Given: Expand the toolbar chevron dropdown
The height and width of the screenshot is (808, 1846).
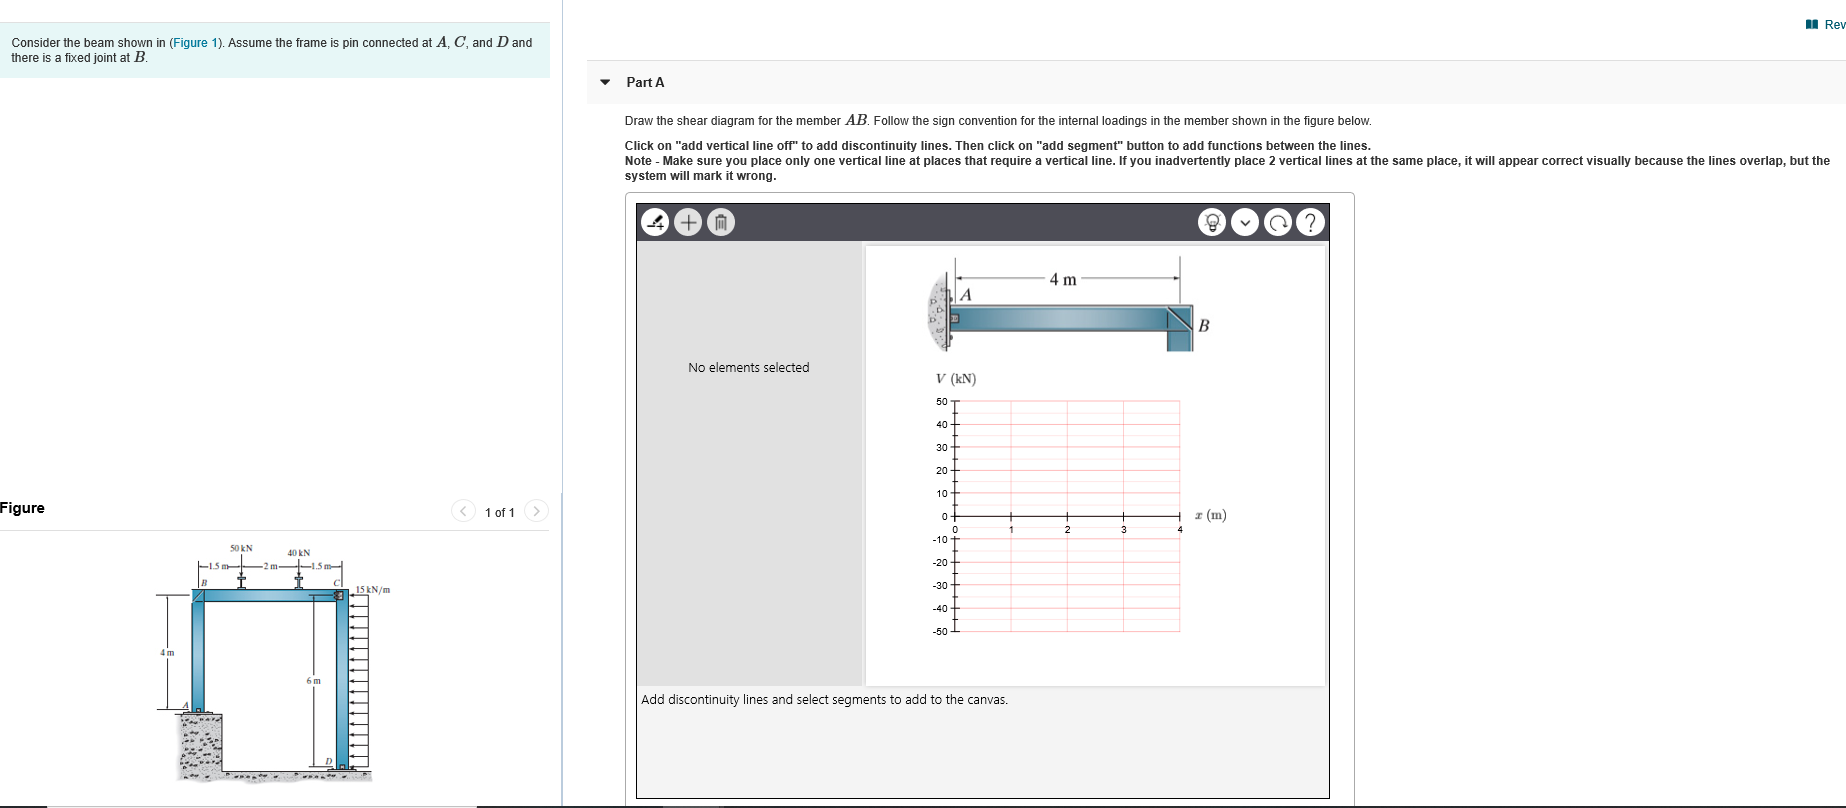Looking at the screenshot, I should 1245,222.
